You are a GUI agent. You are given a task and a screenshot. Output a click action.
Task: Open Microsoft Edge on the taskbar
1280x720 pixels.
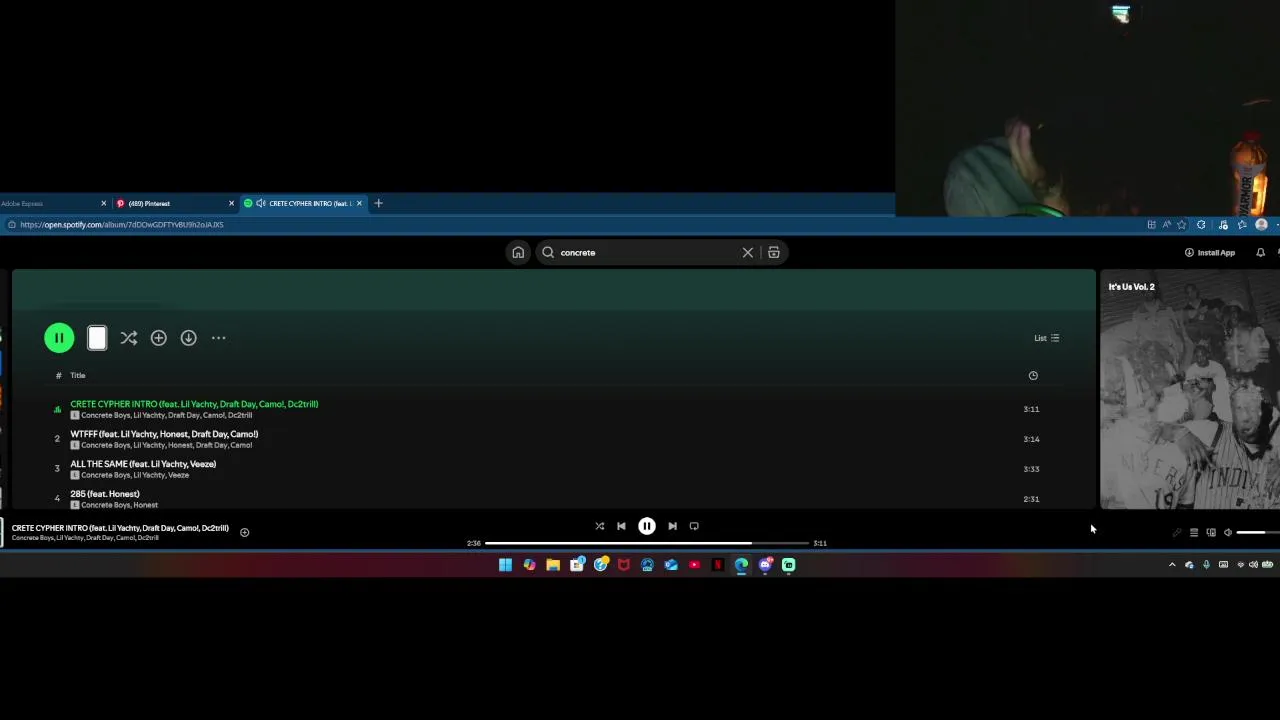coord(741,565)
